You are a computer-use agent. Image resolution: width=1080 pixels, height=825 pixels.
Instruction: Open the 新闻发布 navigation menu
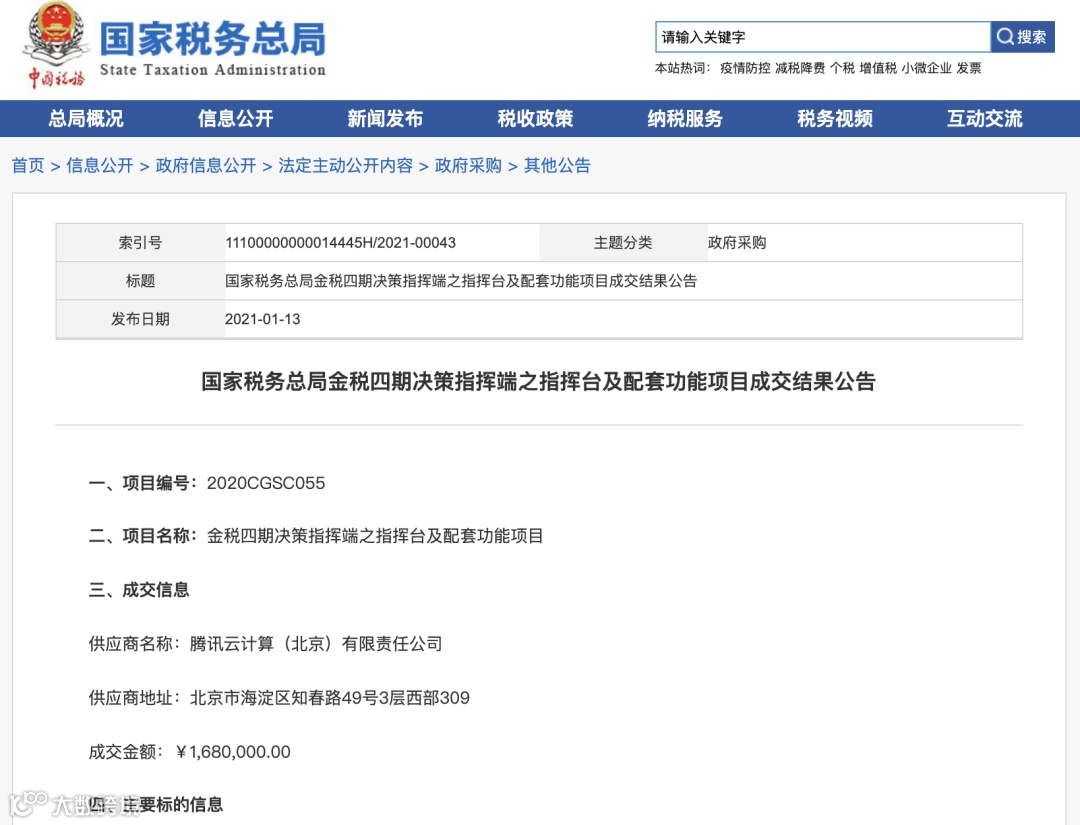(x=385, y=118)
